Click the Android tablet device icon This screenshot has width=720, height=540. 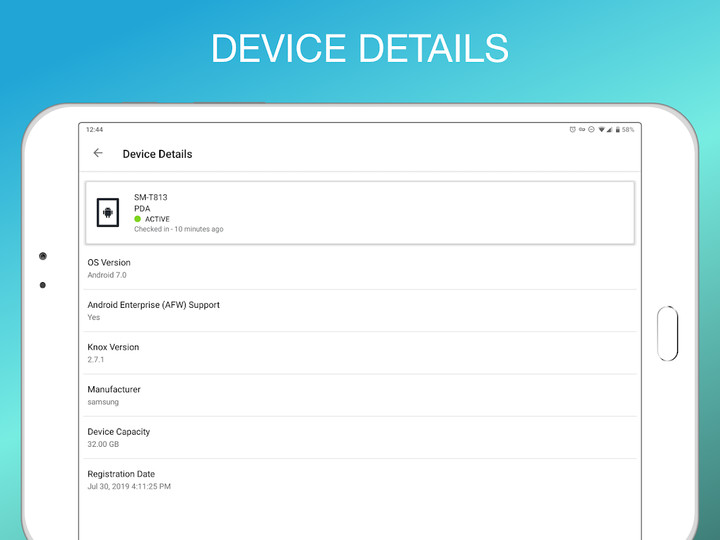pyautogui.click(x=107, y=212)
